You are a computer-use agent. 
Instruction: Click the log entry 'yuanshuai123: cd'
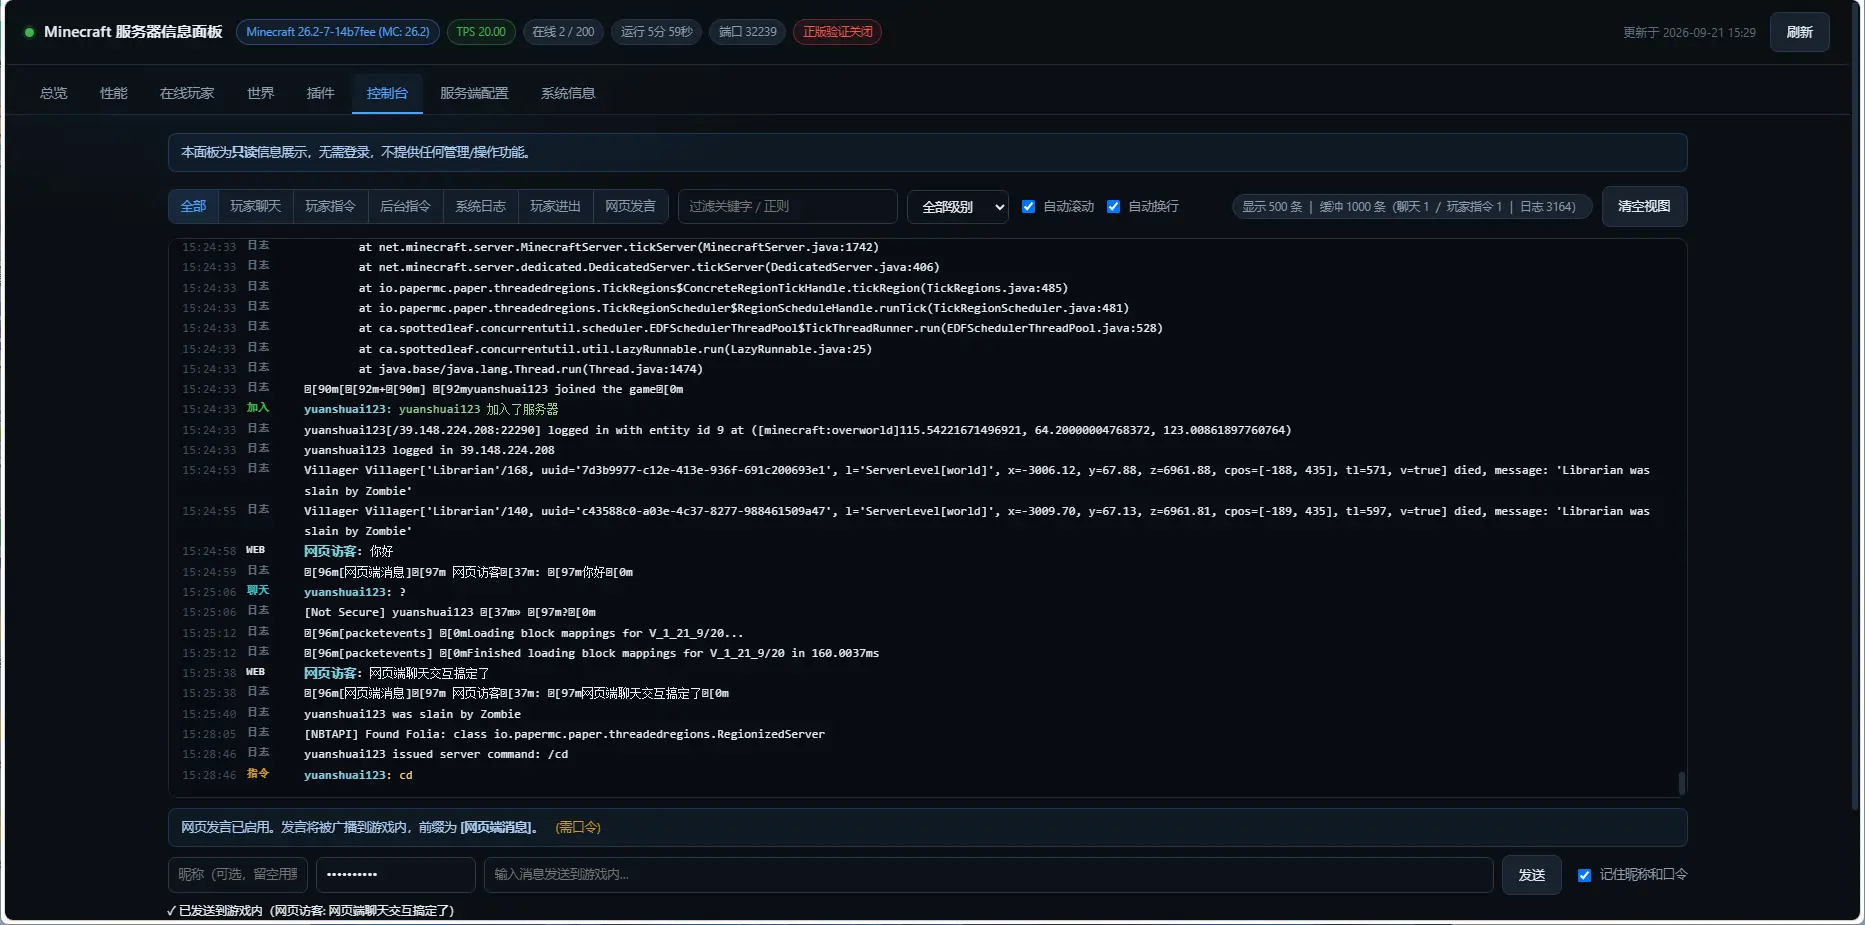(358, 775)
